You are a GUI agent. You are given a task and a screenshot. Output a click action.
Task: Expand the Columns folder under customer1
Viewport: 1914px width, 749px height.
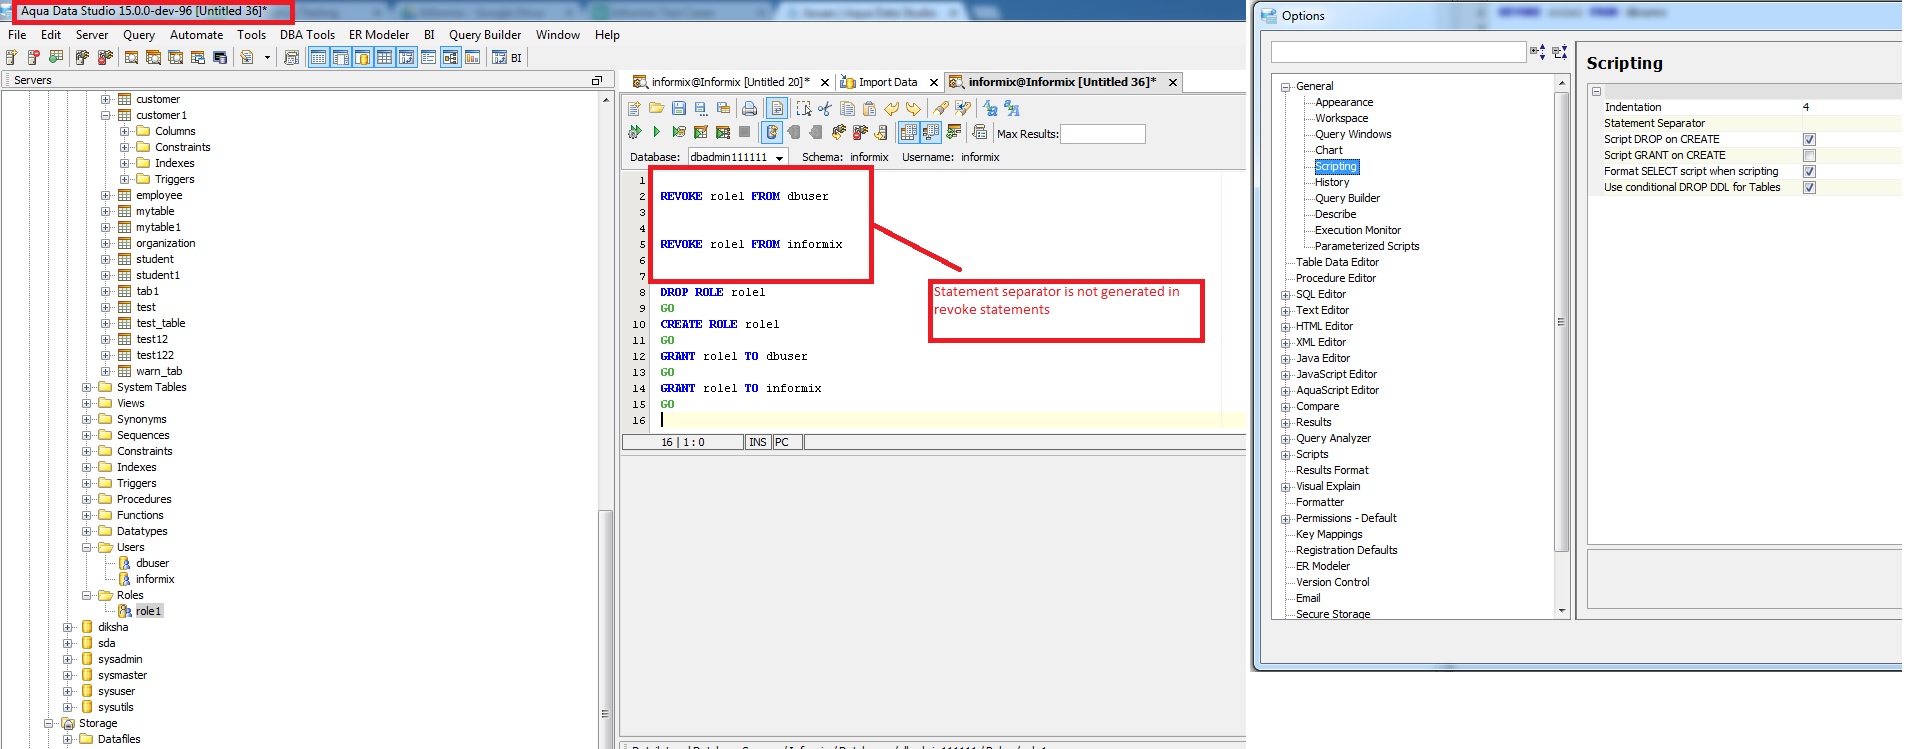click(125, 131)
